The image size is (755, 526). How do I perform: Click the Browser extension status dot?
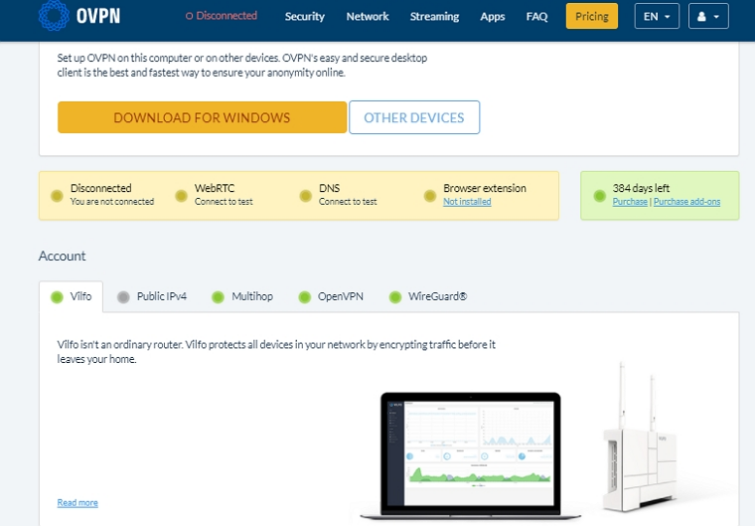click(x=430, y=196)
